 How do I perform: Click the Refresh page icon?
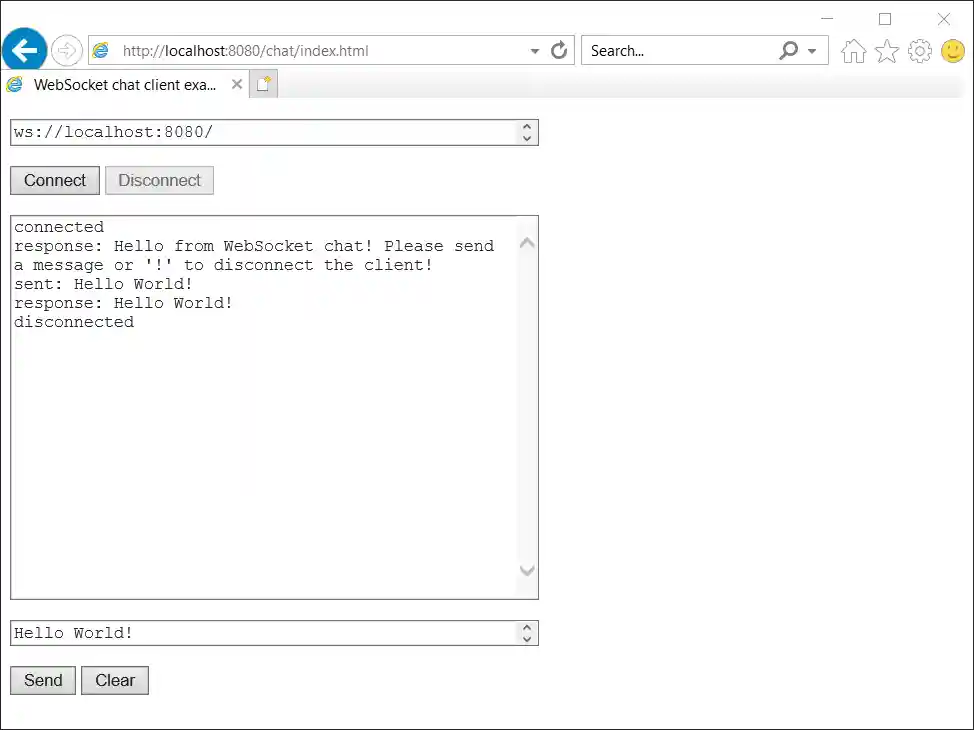click(x=559, y=50)
